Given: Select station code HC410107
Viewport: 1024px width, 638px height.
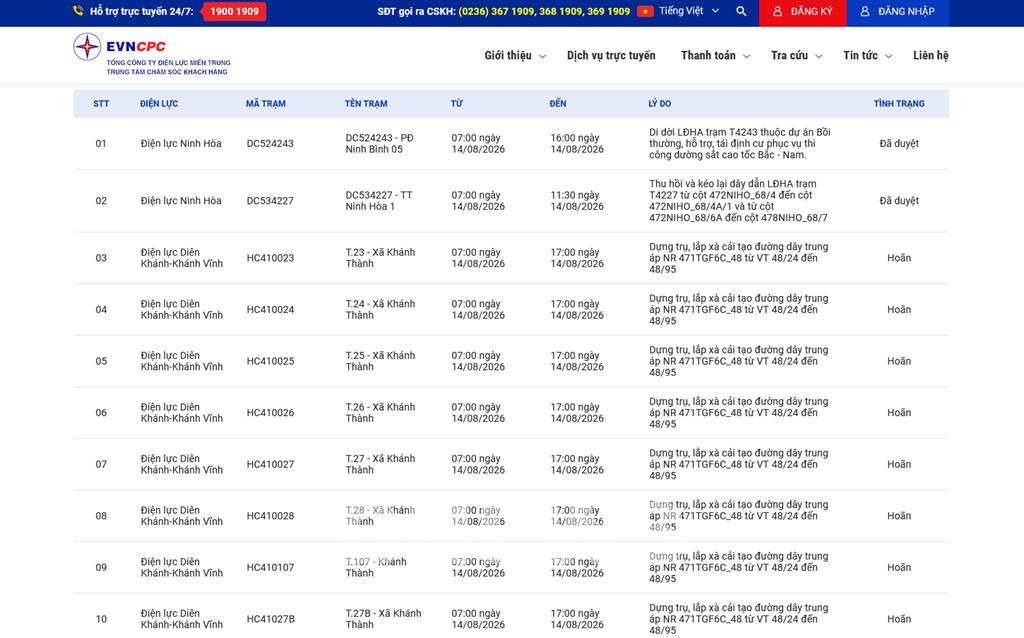Looking at the screenshot, I should tap(270, 567).
